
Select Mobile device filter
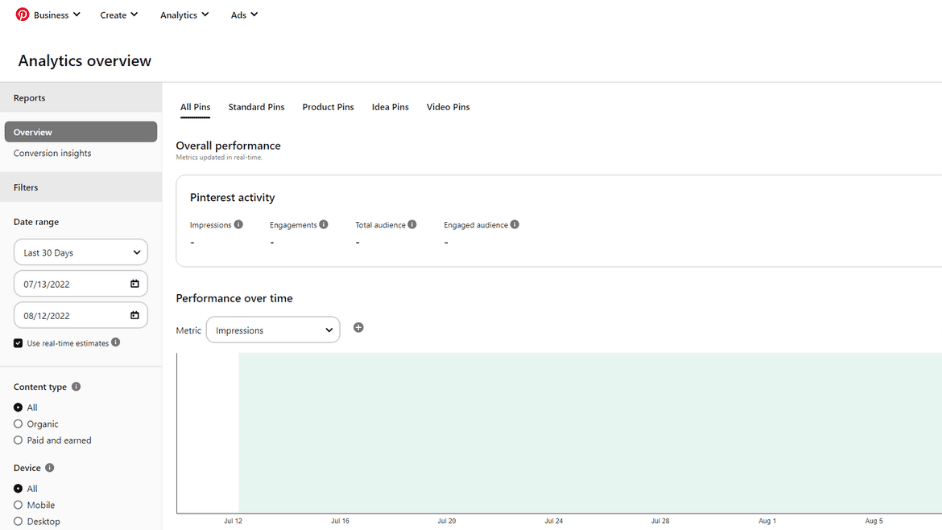pos(18,505)
